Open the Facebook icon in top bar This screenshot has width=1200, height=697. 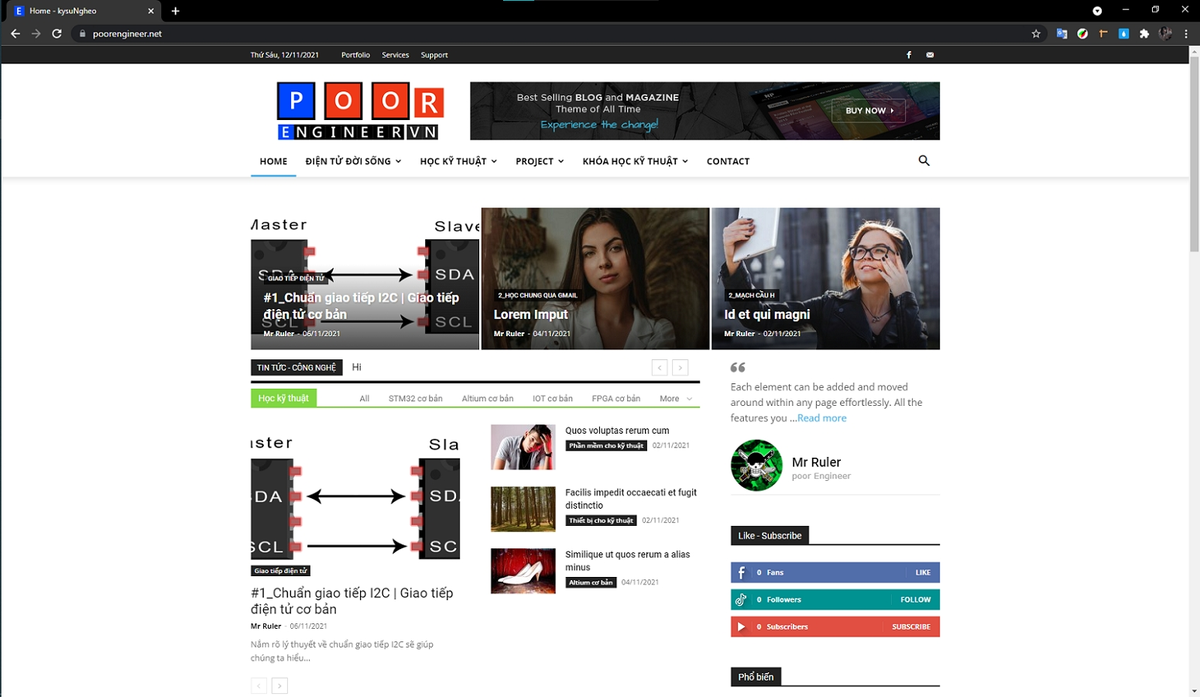tap(909, 55)
